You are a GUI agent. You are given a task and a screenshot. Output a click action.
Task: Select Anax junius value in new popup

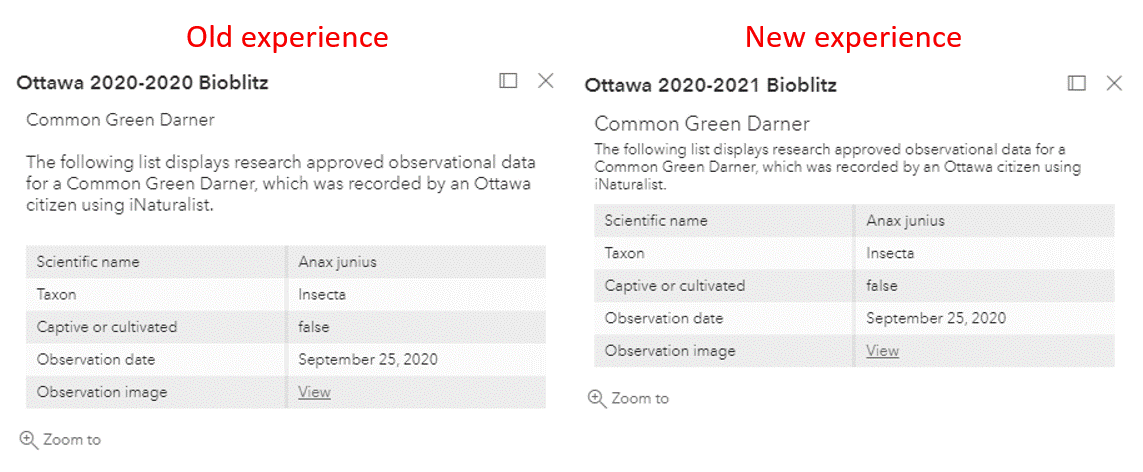point(905,221)
